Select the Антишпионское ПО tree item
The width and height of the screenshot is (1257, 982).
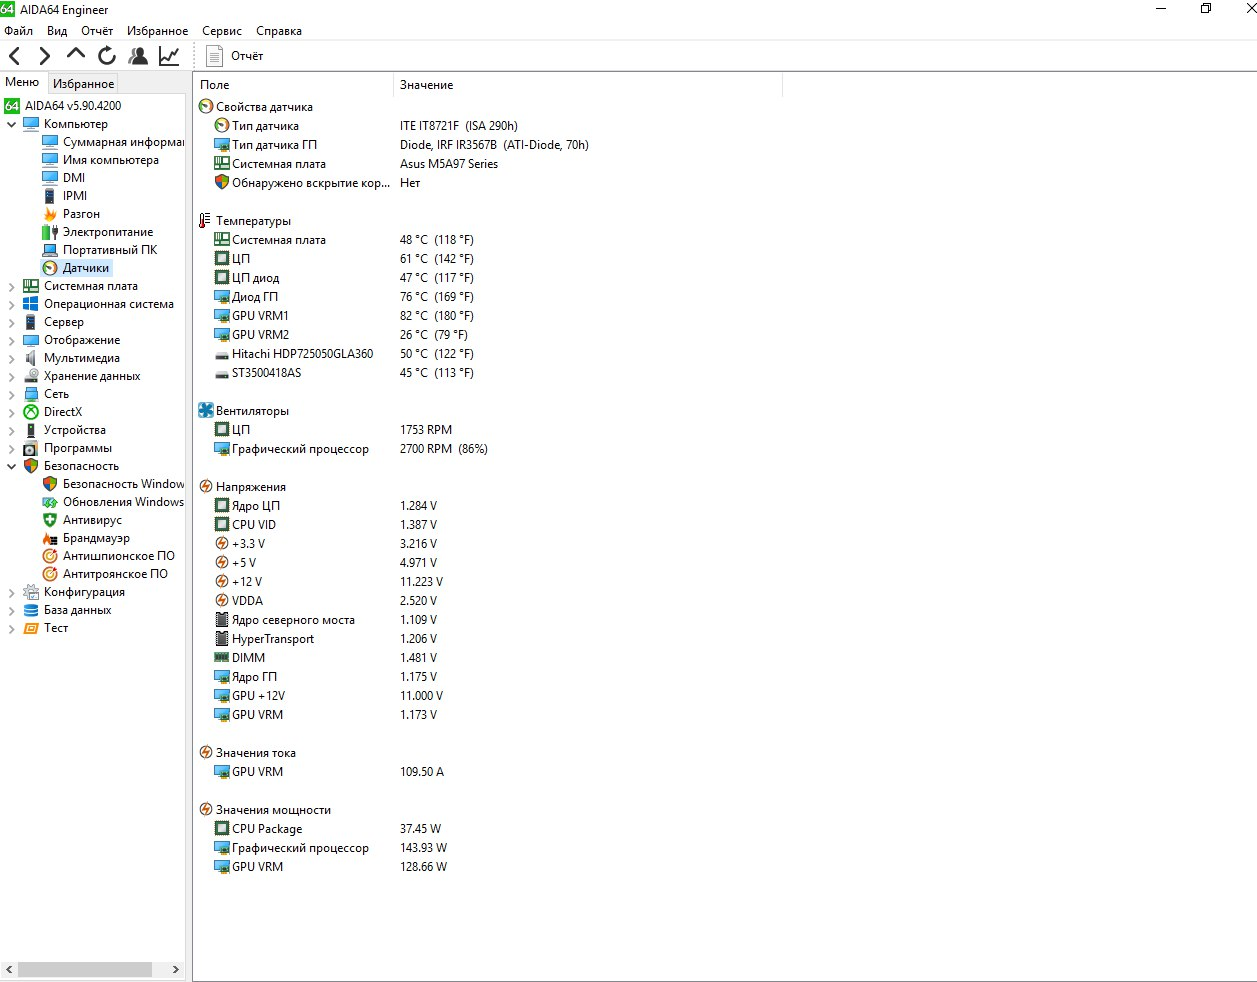[x=118, y=556]
